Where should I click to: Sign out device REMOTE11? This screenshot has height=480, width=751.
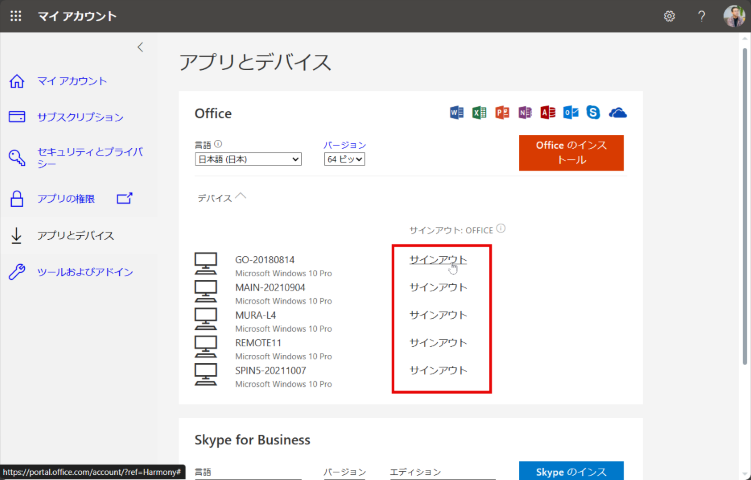[x=438, y=343]
